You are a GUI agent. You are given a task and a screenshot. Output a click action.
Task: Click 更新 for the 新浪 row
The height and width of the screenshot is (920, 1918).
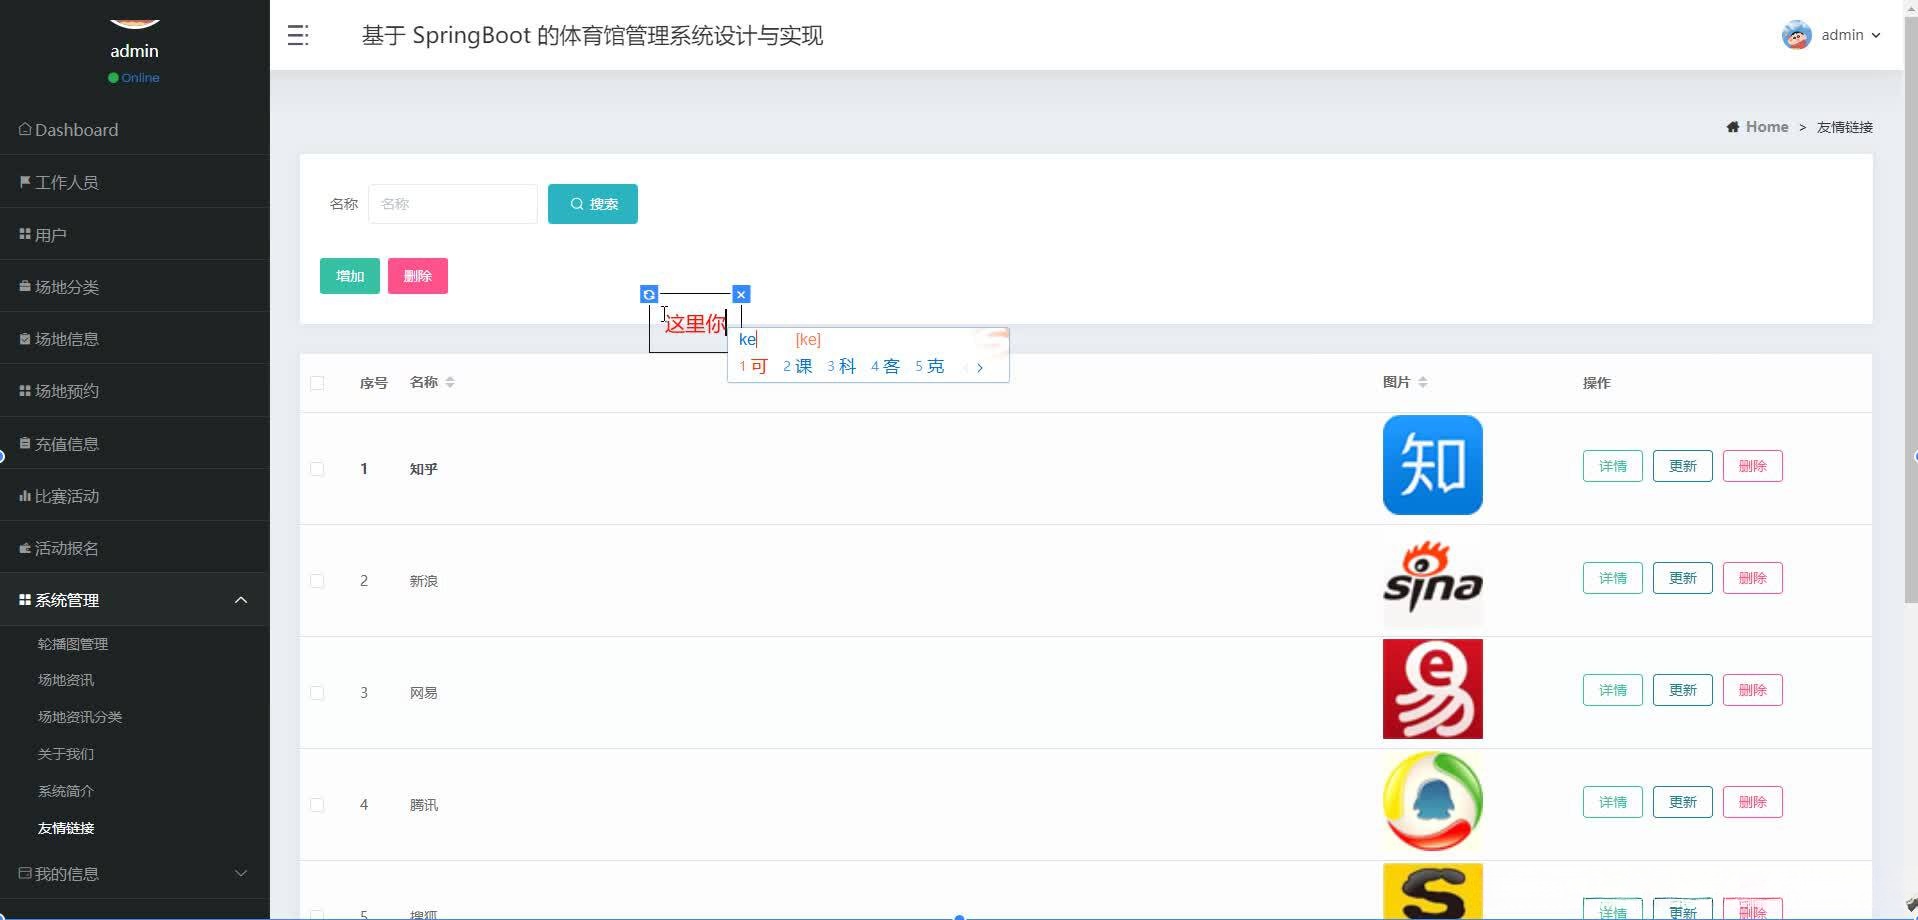tap(1683, 578)
